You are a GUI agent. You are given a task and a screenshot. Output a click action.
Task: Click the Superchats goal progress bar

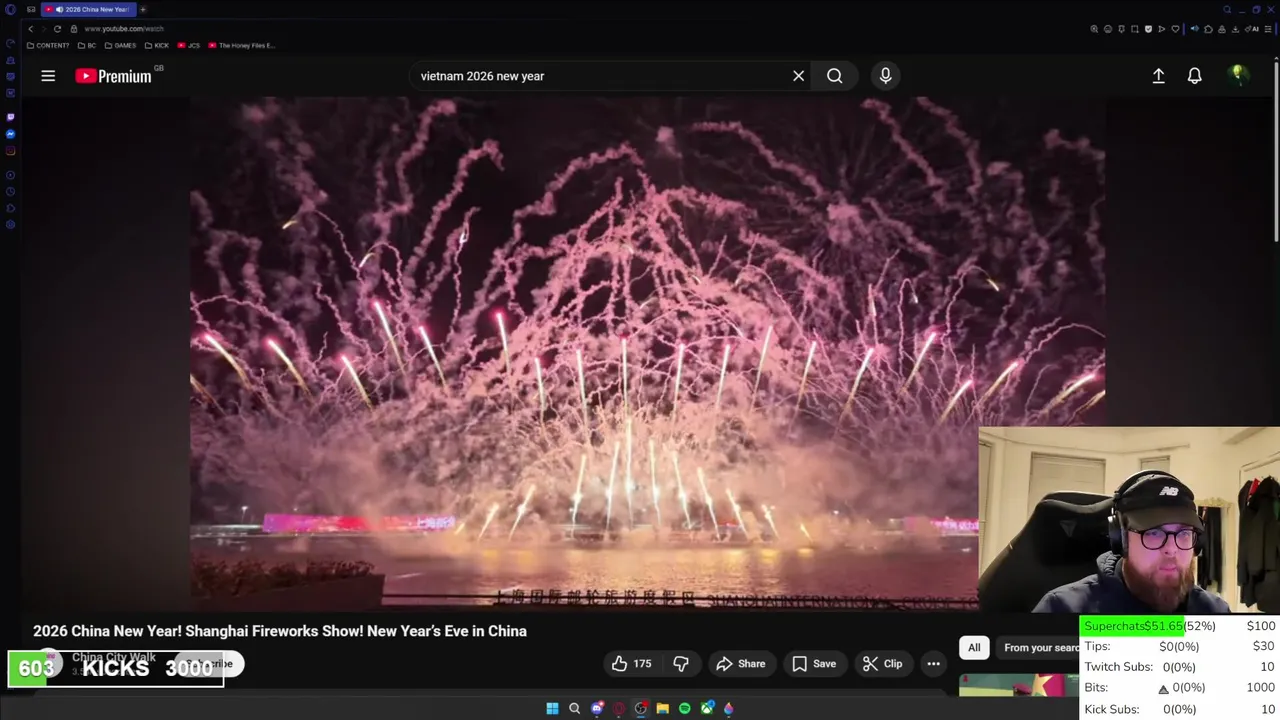(x=1179, y=626)
